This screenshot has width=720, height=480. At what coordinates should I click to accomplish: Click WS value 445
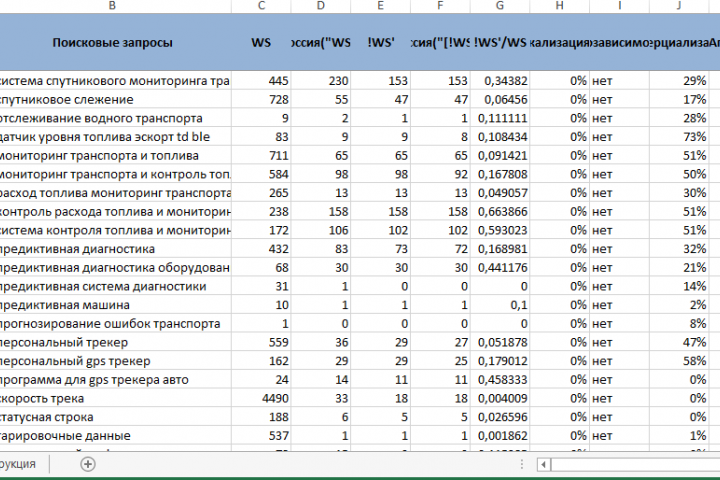(261, 81)
